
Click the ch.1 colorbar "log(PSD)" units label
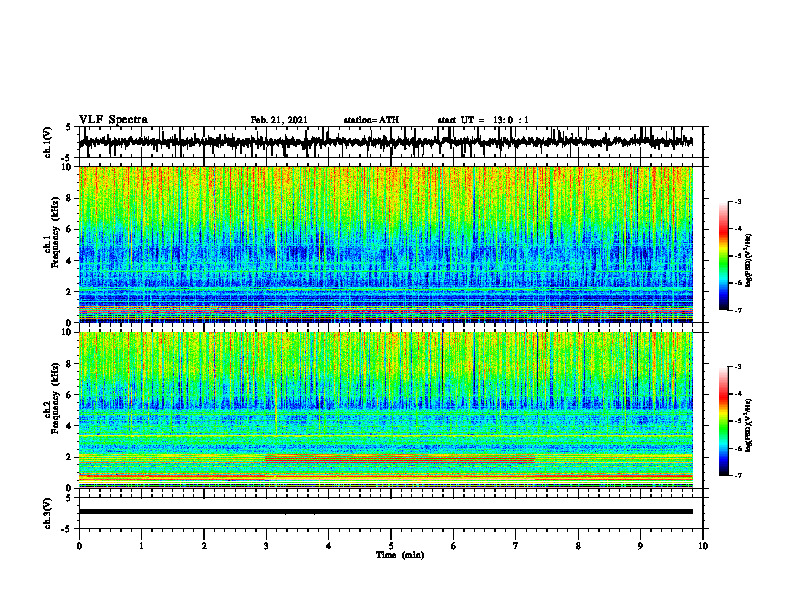tap(748, 260)
